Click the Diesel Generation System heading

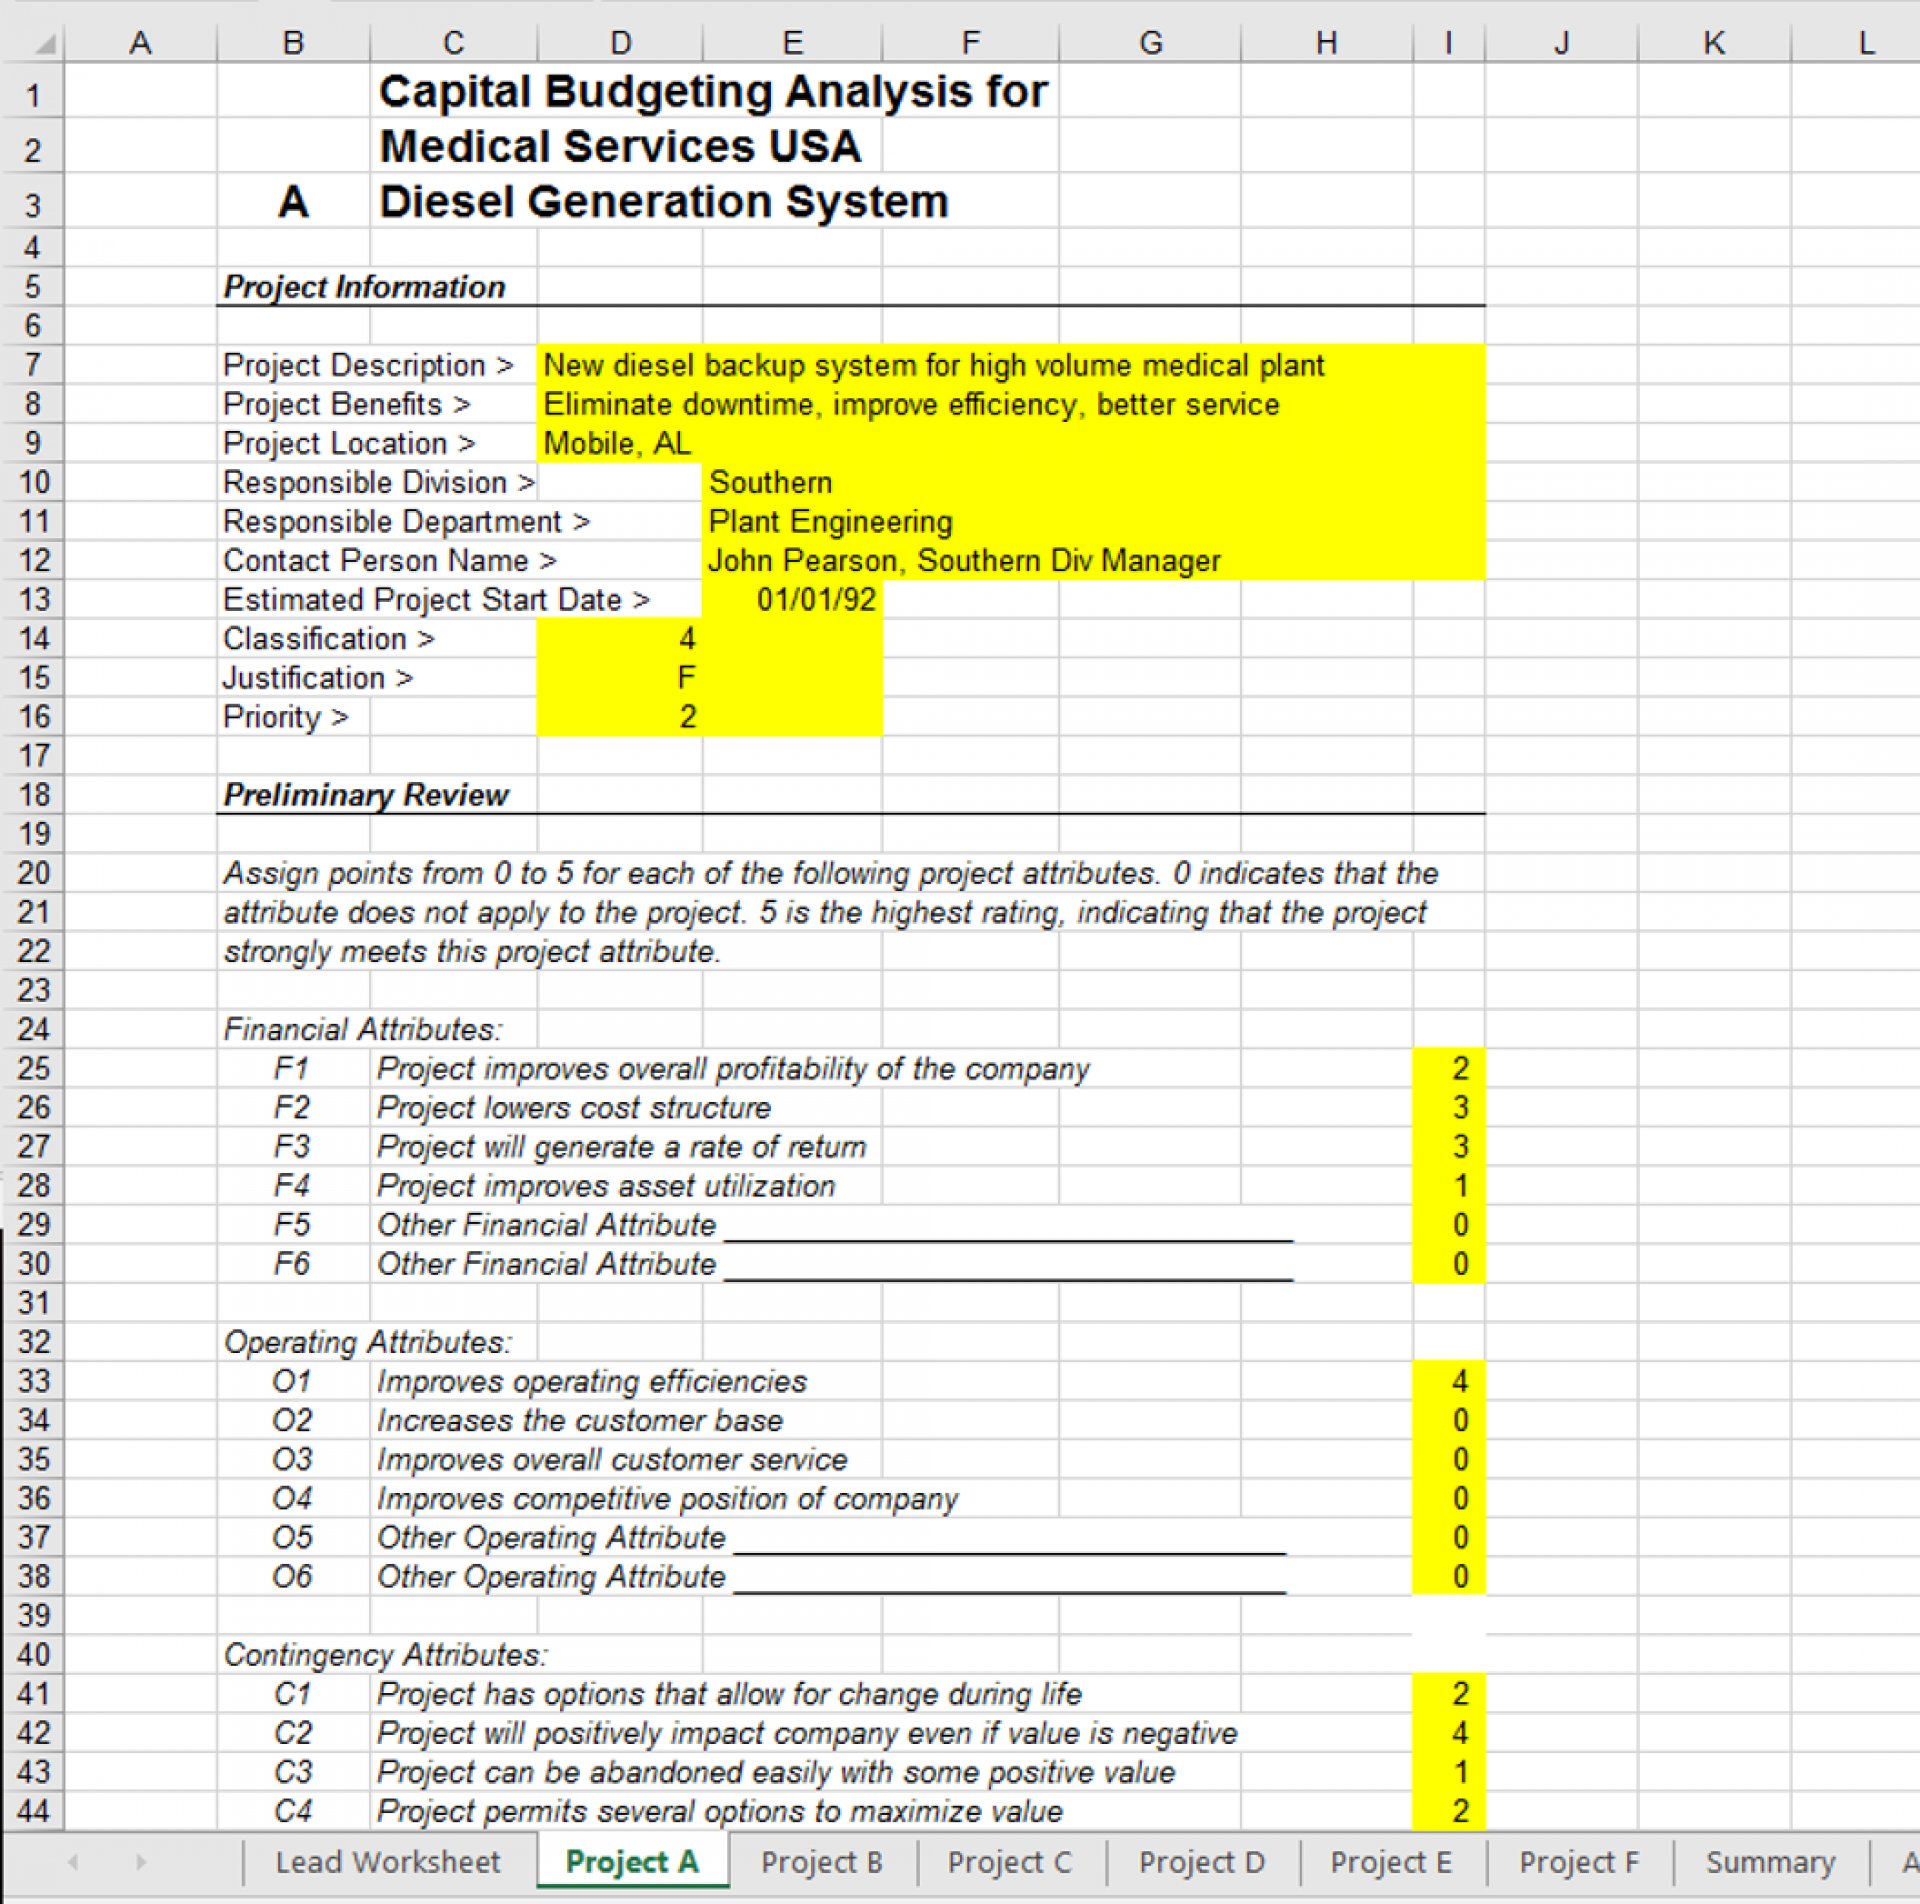(663, 201)
